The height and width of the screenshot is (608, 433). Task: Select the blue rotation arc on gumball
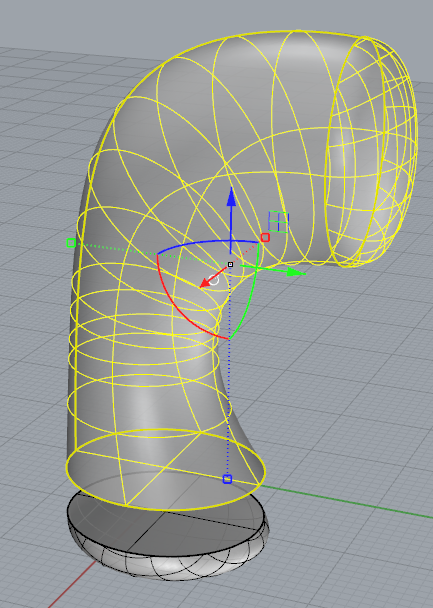(x=207, y=244)
